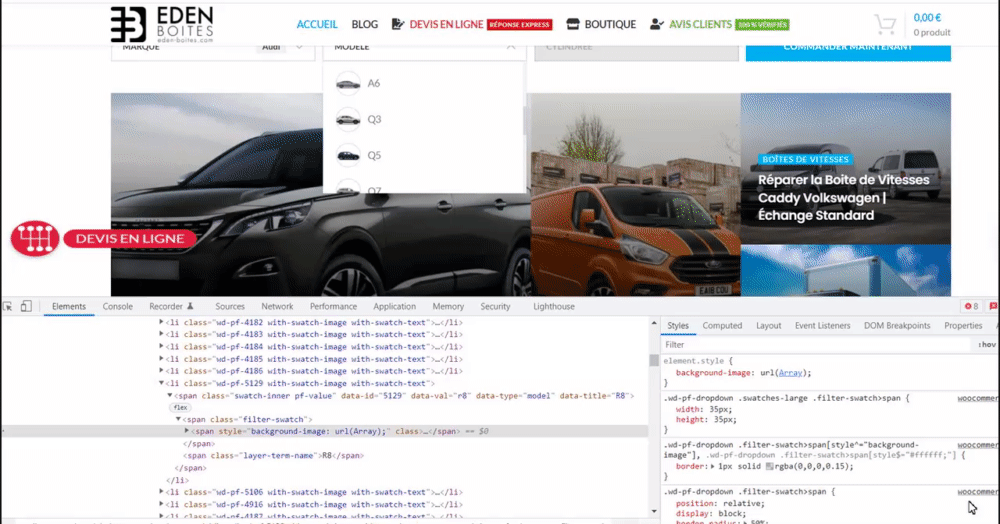Screen dimensions: 1000x524
Task: Expand the border shorthand property triangle
Action: (x=713, y=467)
